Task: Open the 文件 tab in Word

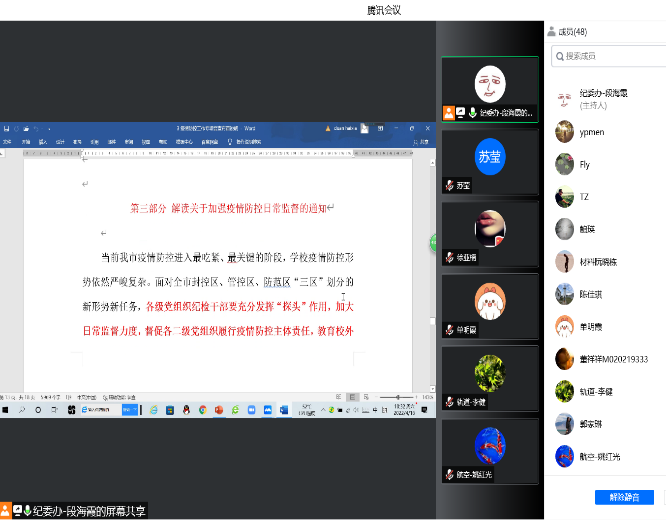Action: coord(7,142)
